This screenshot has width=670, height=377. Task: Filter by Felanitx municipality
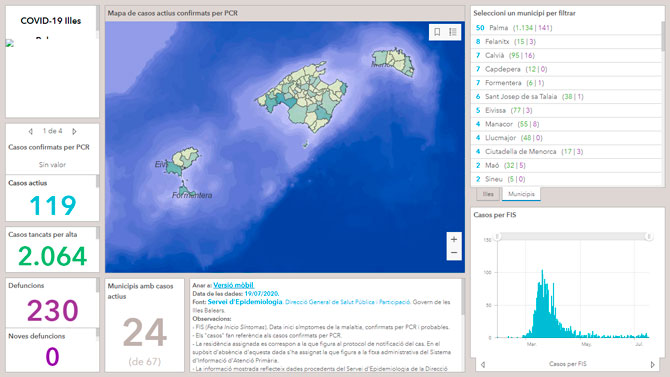tap(566, 41)
